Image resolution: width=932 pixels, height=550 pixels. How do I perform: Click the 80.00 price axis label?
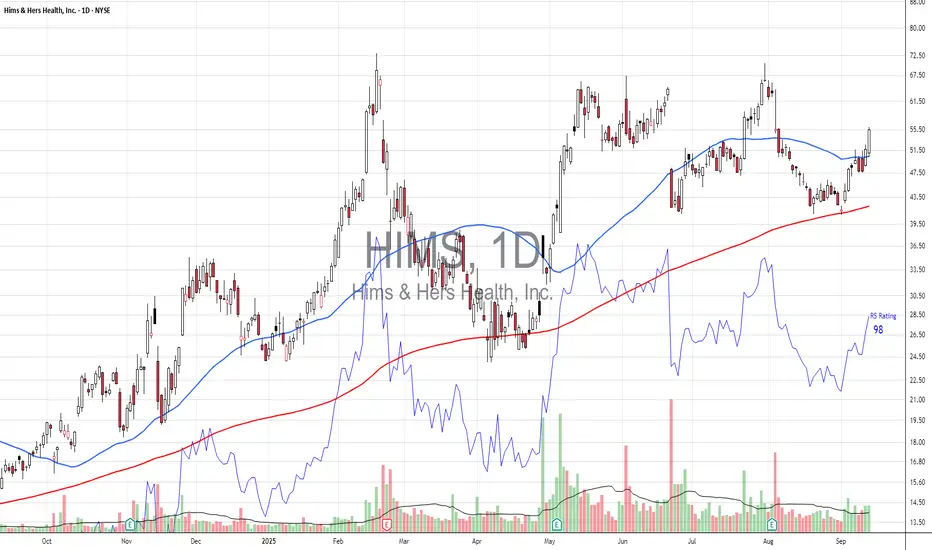917,28
